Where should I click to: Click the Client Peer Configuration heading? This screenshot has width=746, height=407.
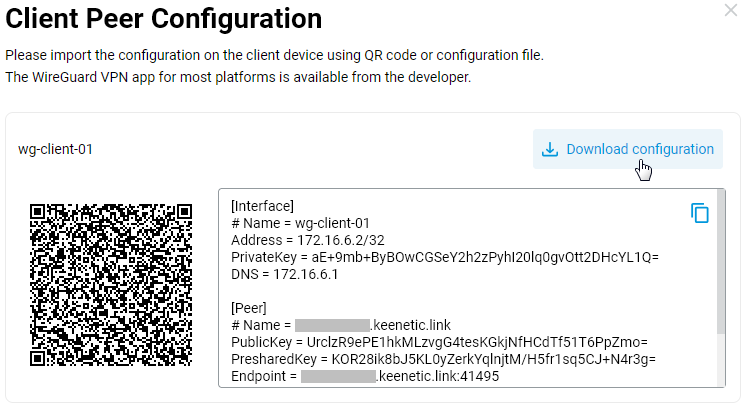coord(164,18)
